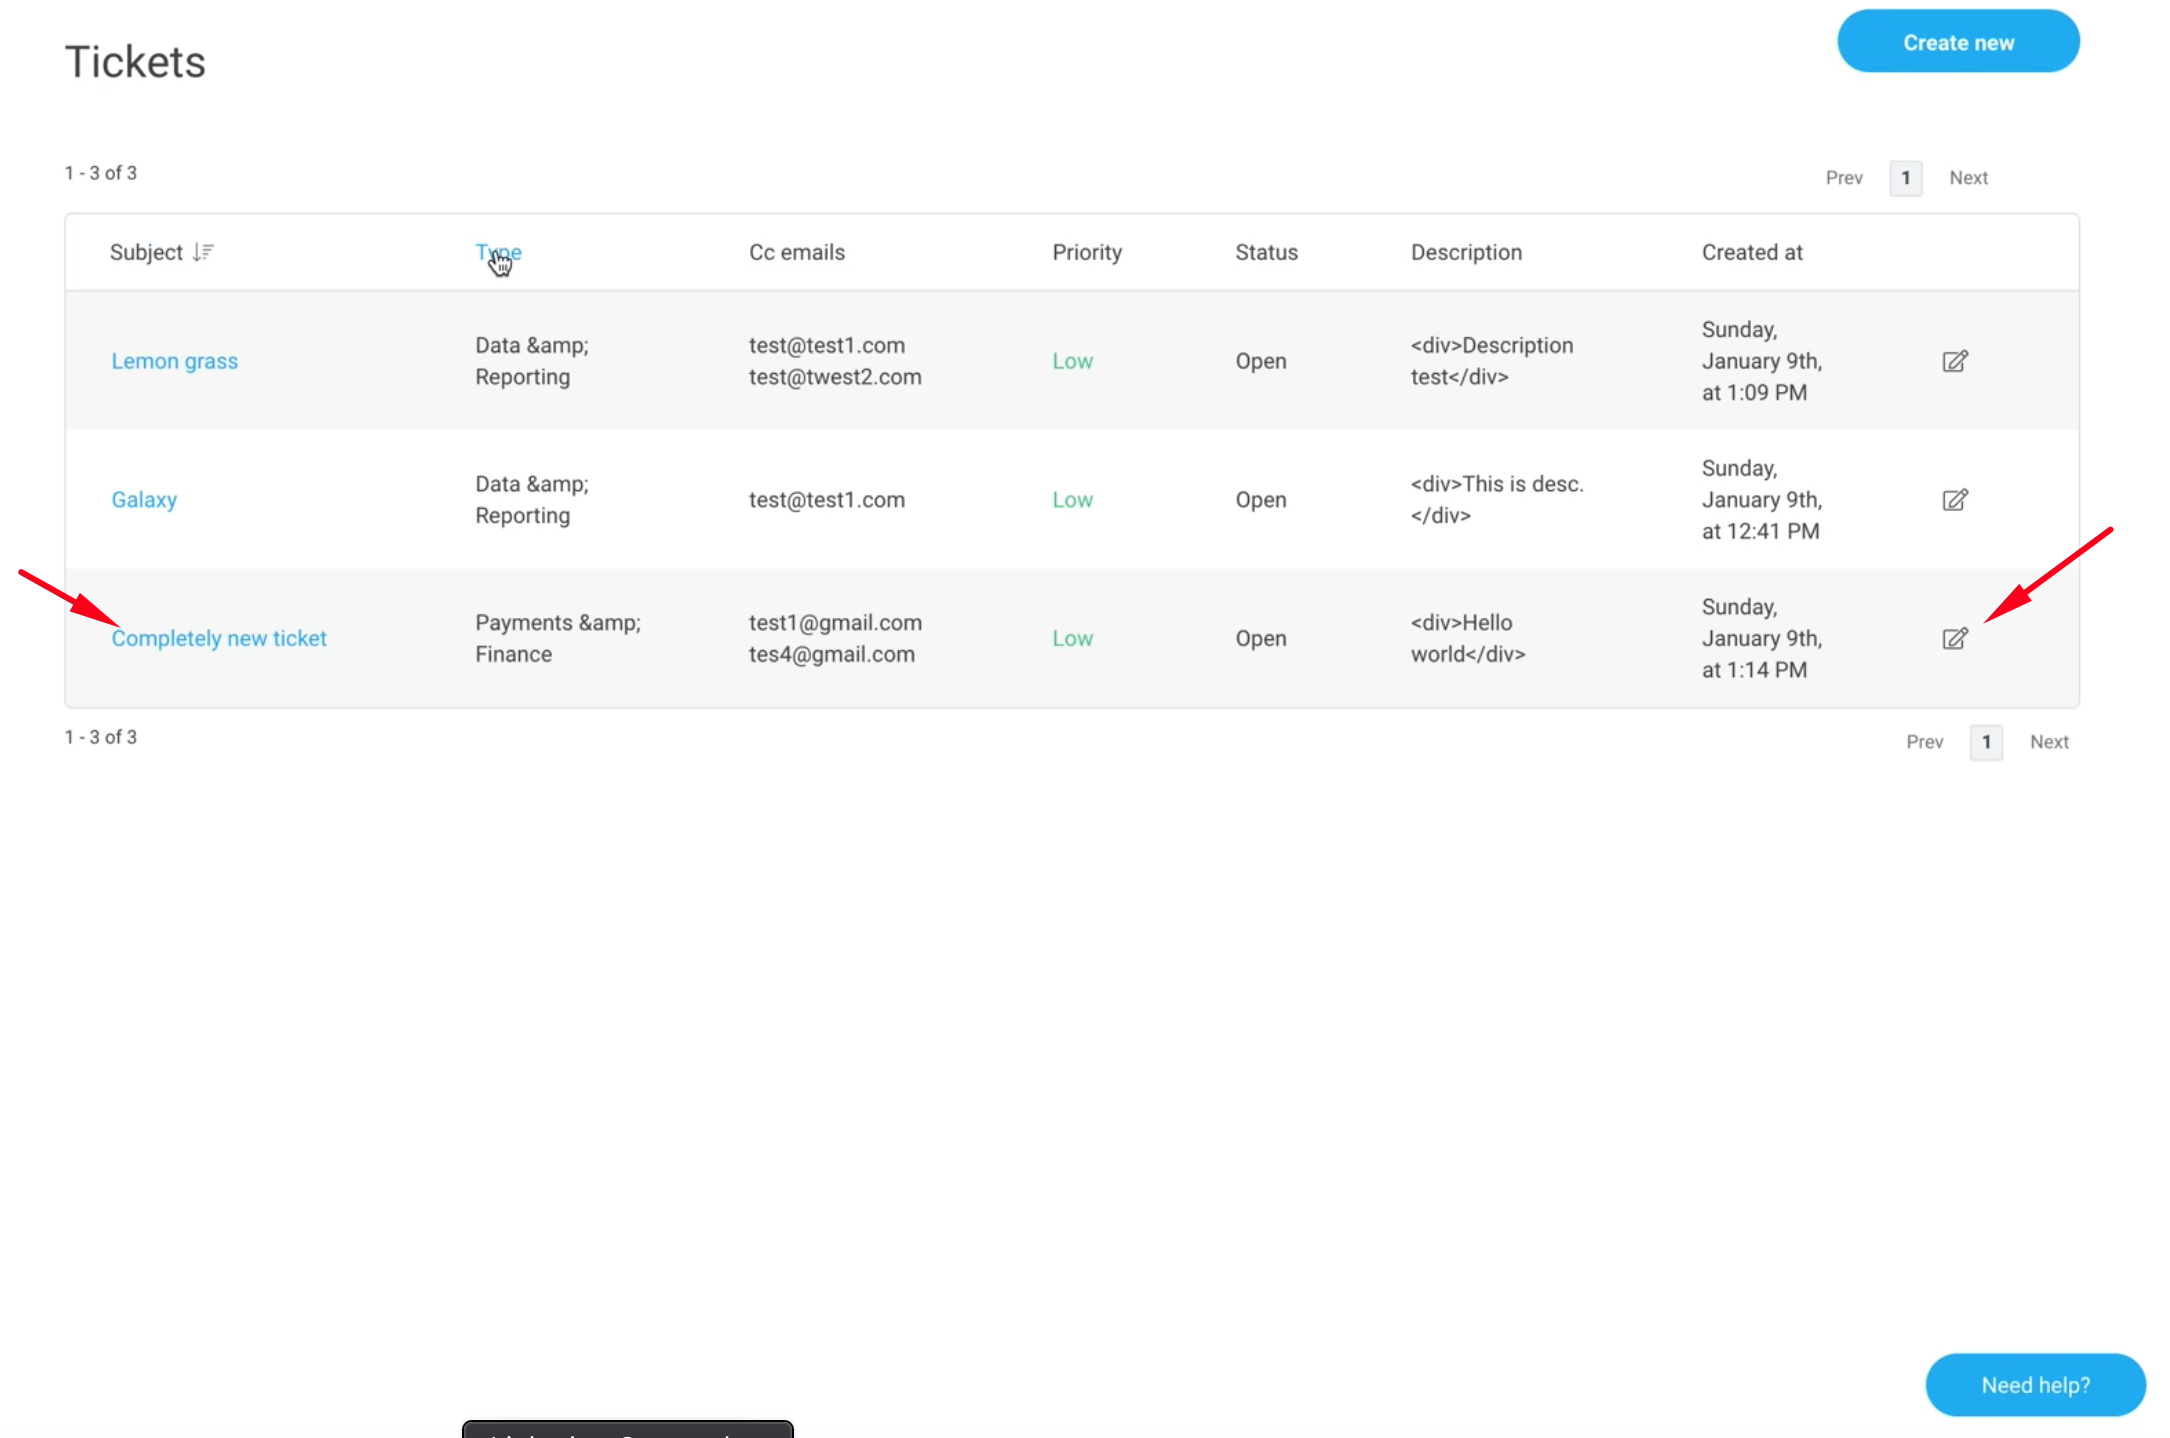Image resolution: width=2170 pixels, height=1438 pixels.
Task: Click the Cc emails column header
Action: pyautogui.click(x=797, y=252)
